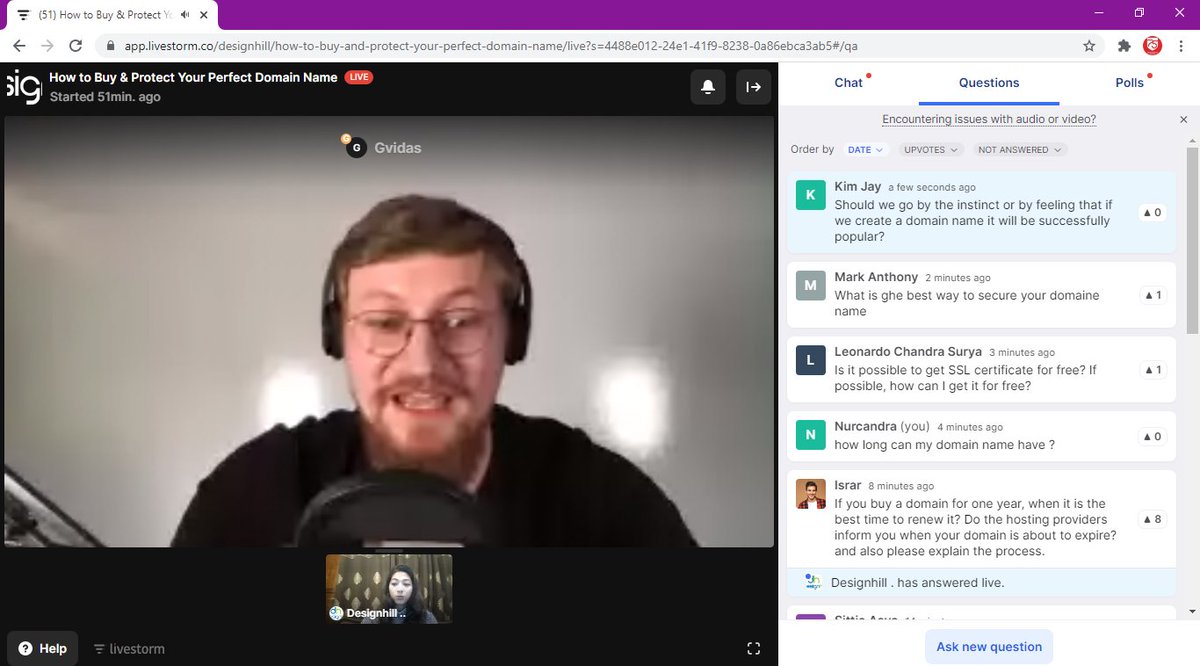Upvote Mark Anthony's question
Image resolution: width=1200 pixels, height=666 pixels.
coord(1152,295)
